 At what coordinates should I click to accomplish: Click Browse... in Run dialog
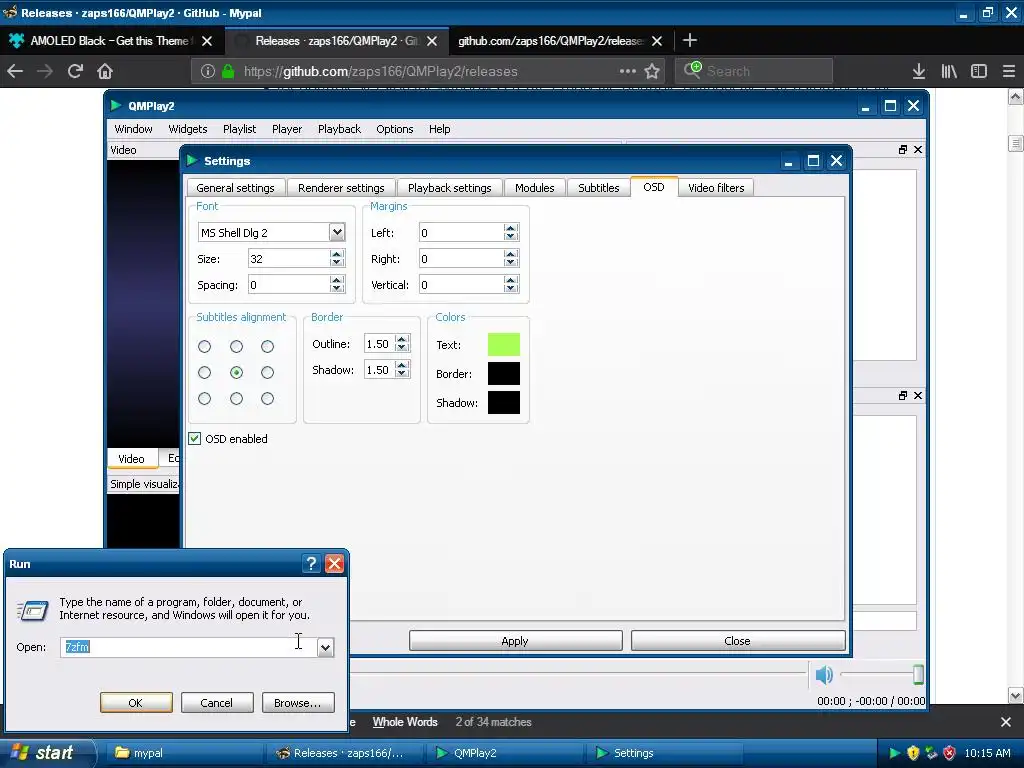[298, 703]
